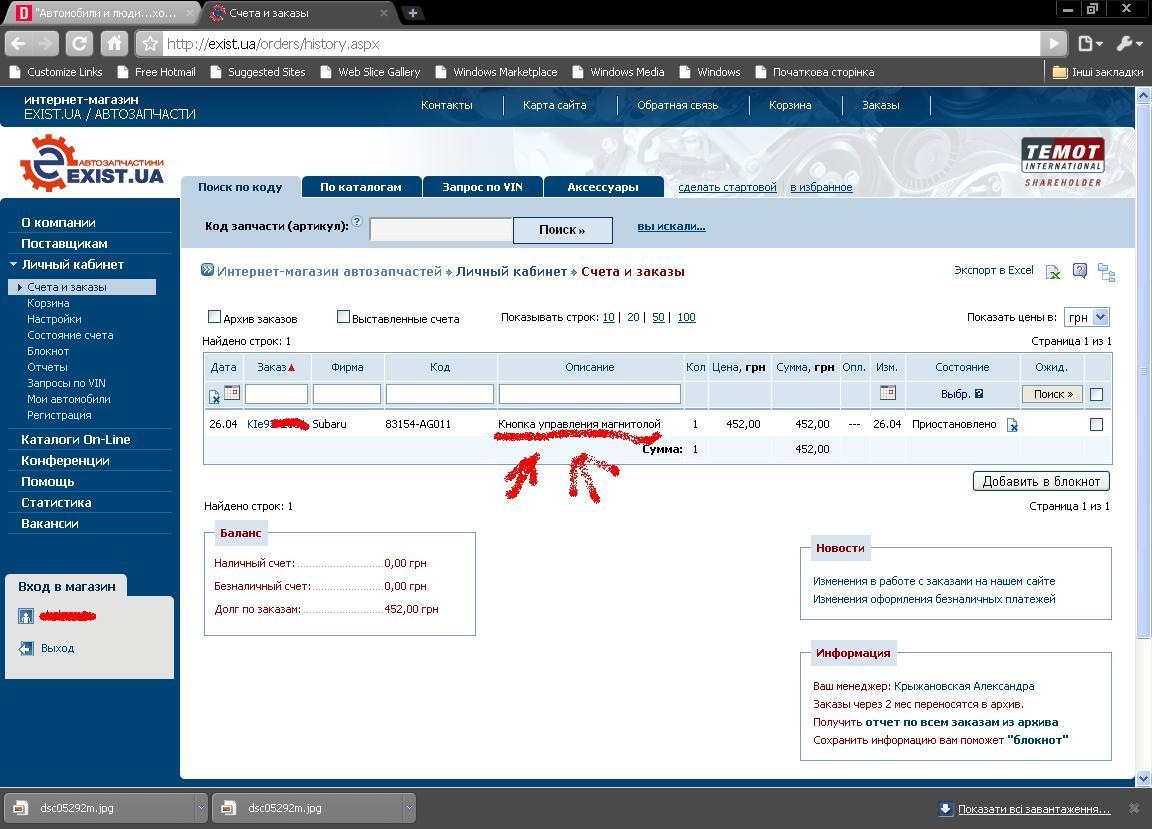The width and height of the screenshot is (1152, 829).
Task: Open the wrench settings menu
Action: 1129,43
